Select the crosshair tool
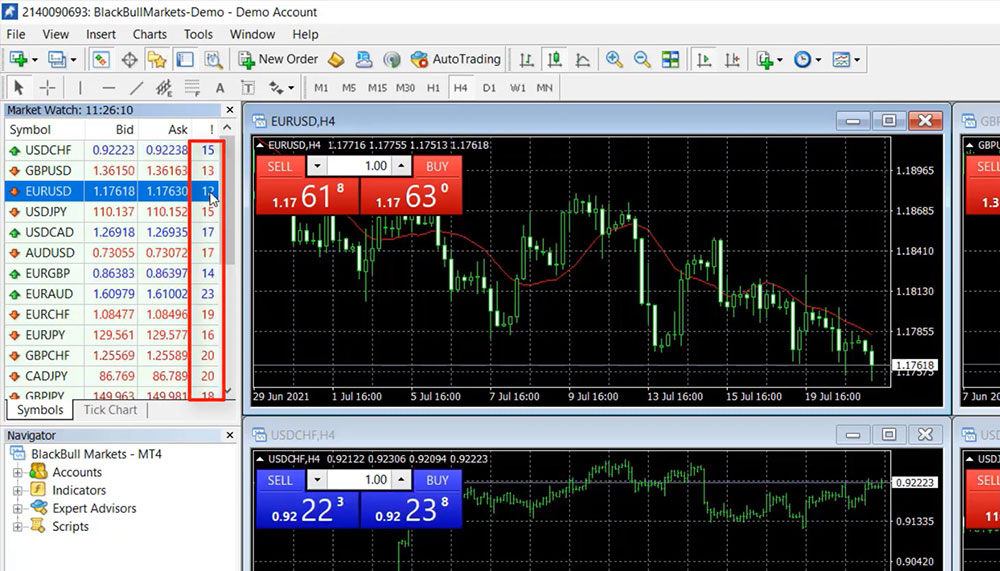The height and width of the screenshot is (571, 1000). click(x=48, y=87)
